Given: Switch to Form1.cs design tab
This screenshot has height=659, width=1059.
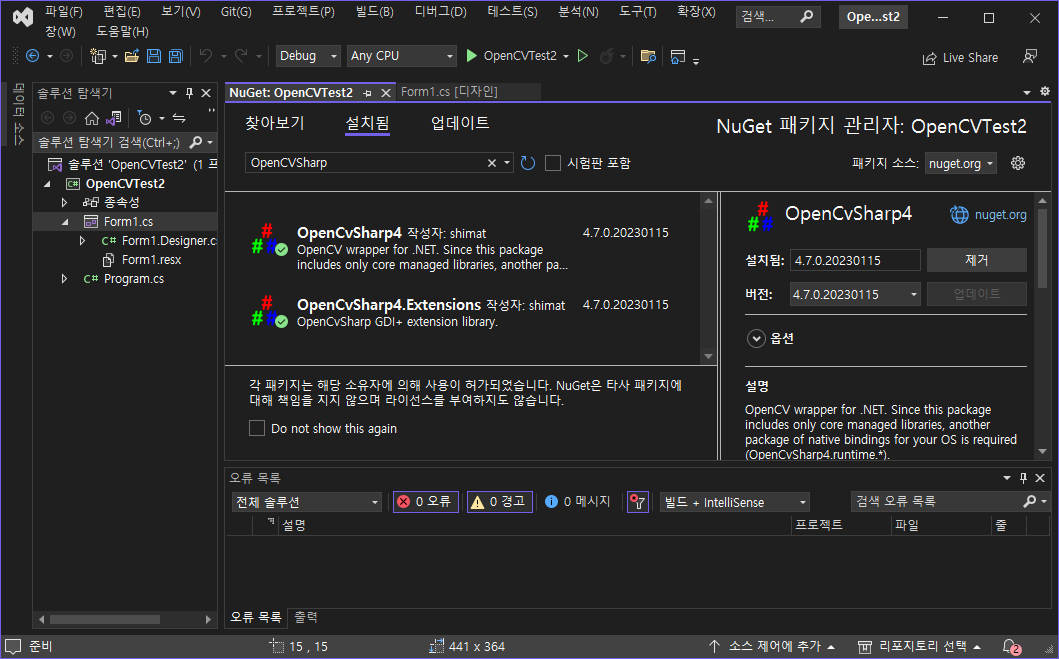Looking at the screenshot, I should (449, 92).
